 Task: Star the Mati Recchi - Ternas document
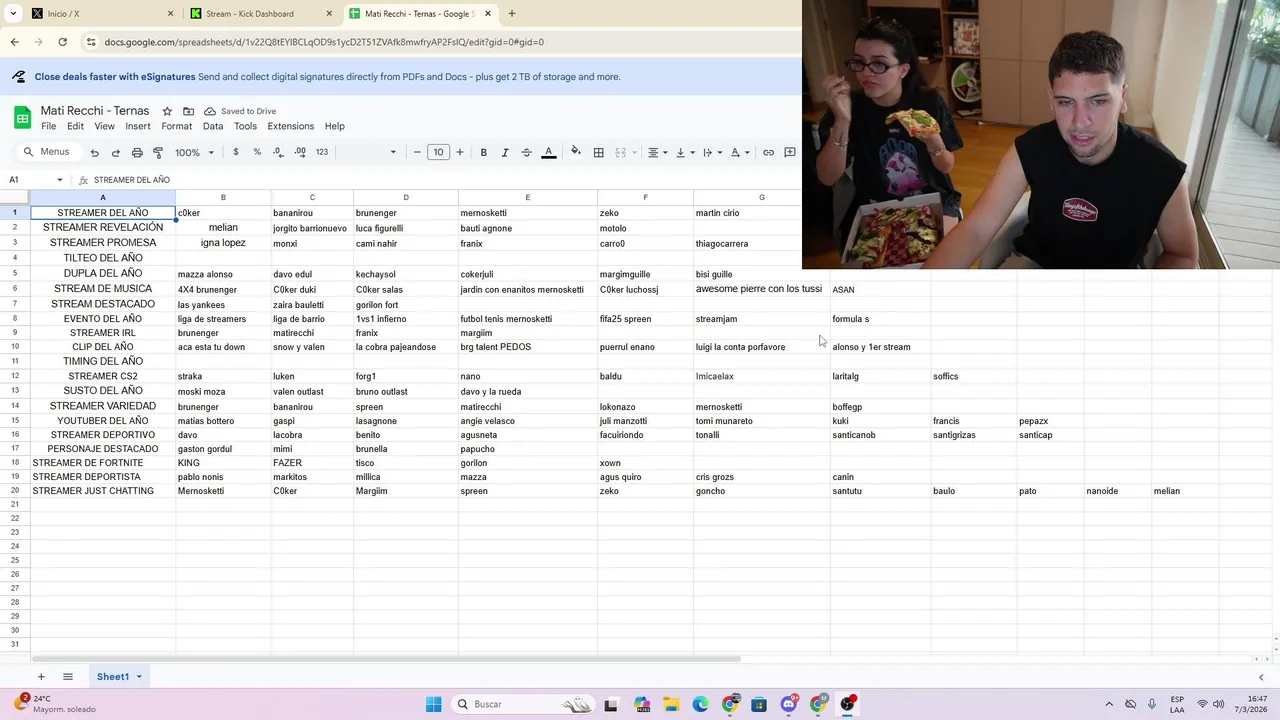pyautogui.click(x=167, y=111)
